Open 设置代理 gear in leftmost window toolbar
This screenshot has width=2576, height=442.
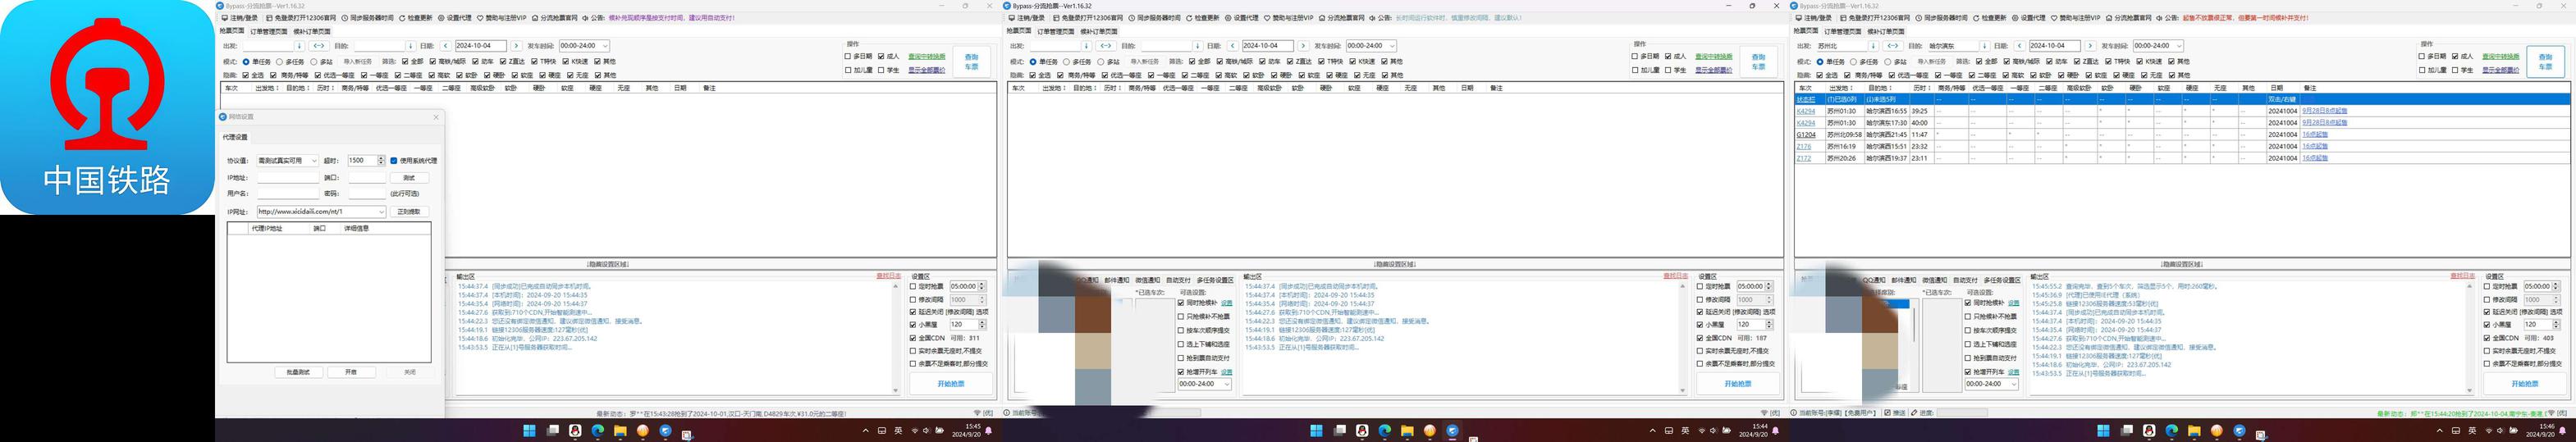coord(441,18)
